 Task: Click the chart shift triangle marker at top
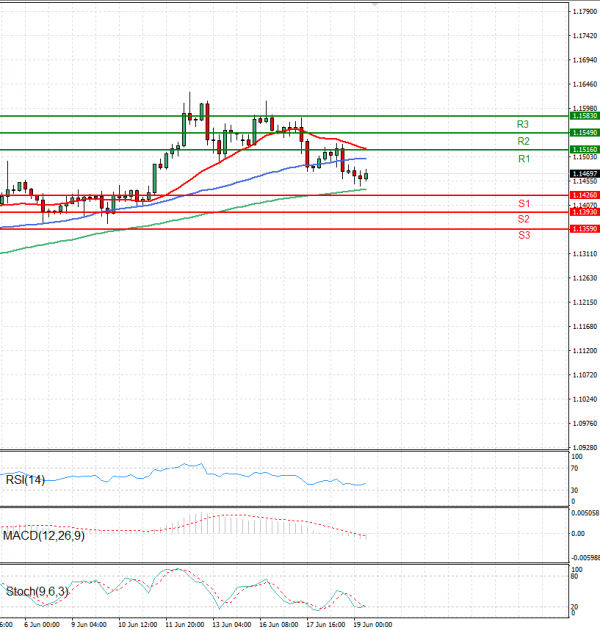[375, 4]
